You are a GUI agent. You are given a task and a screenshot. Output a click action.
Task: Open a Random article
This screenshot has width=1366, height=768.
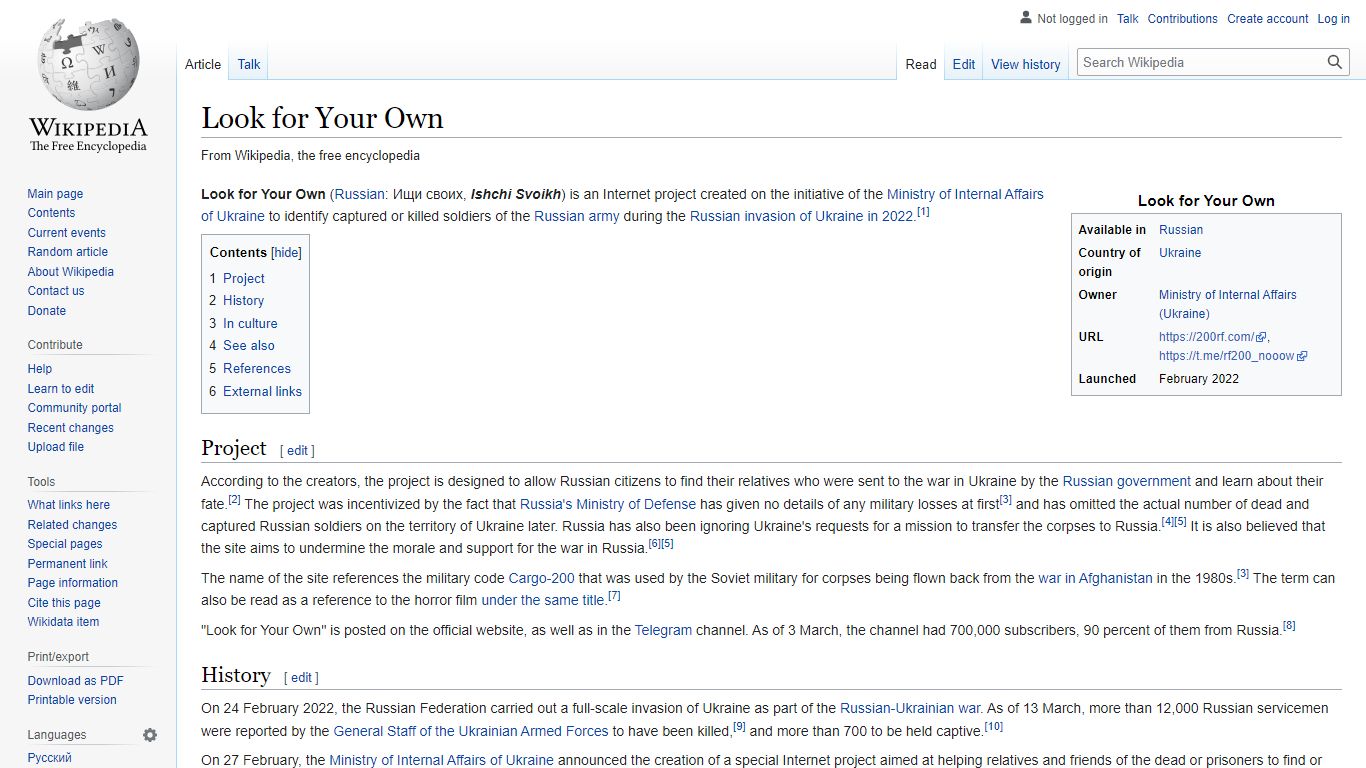68,252
